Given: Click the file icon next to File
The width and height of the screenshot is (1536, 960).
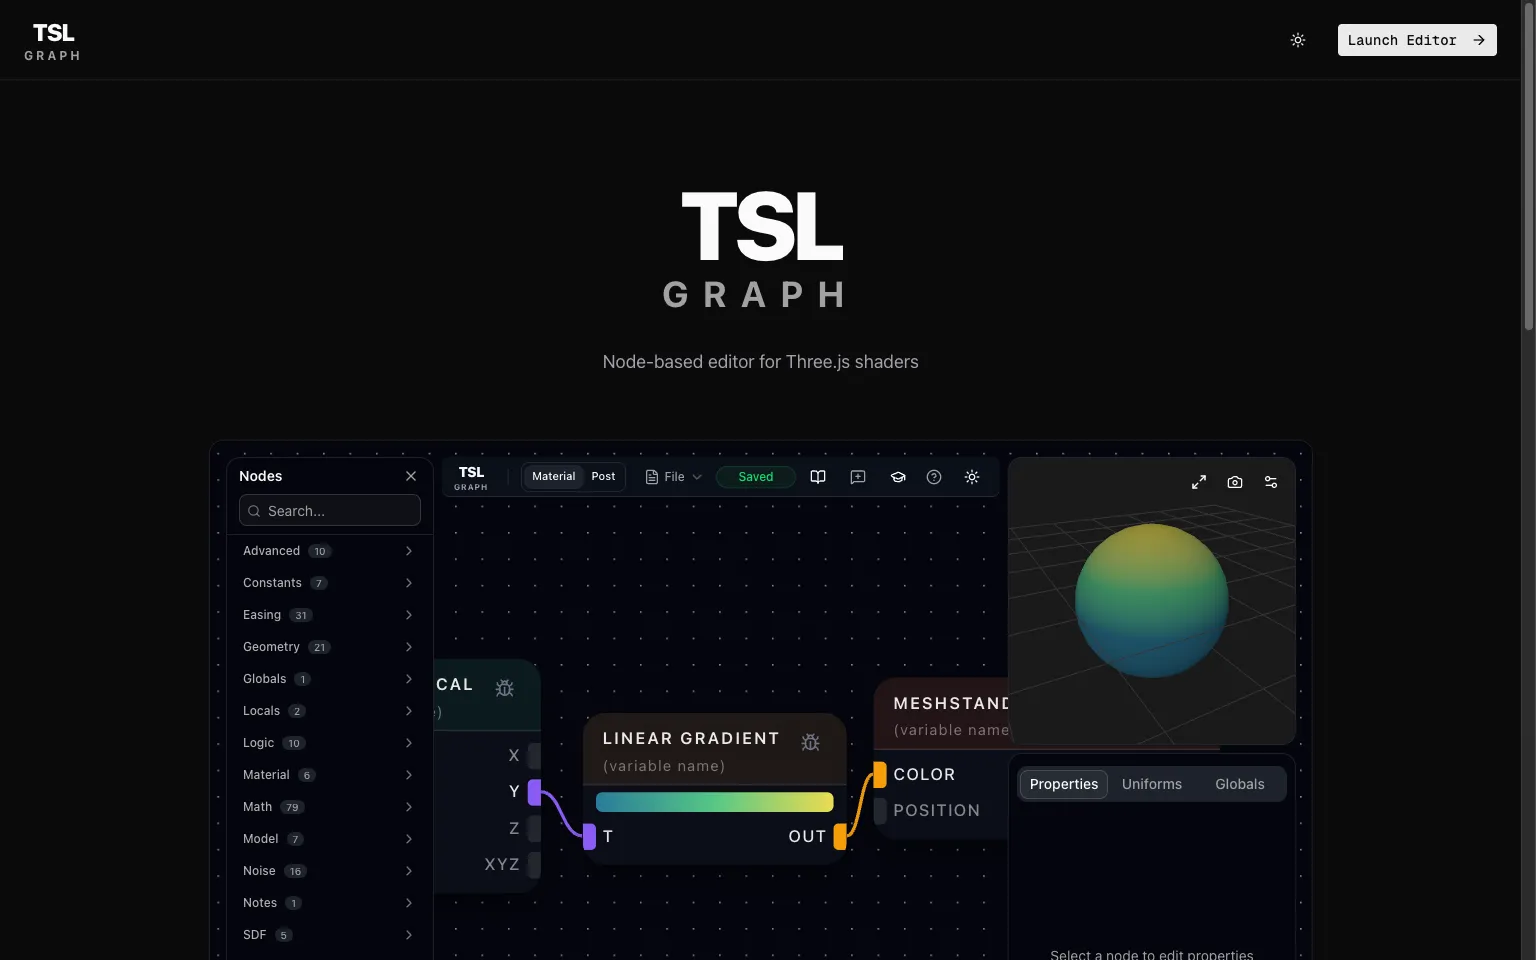Looking at the screenshot, I should [652, 477].
